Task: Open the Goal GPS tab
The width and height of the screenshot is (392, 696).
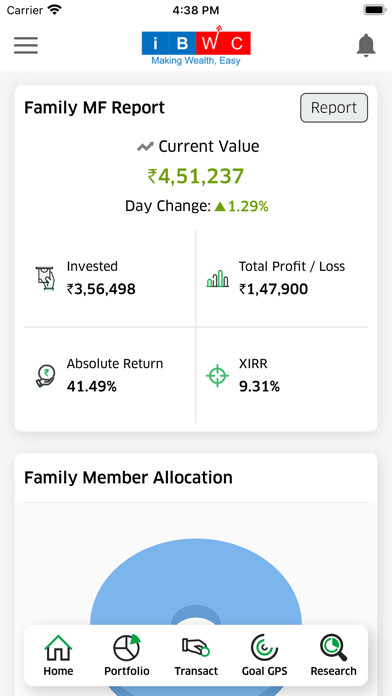Action: click(264, 655)
